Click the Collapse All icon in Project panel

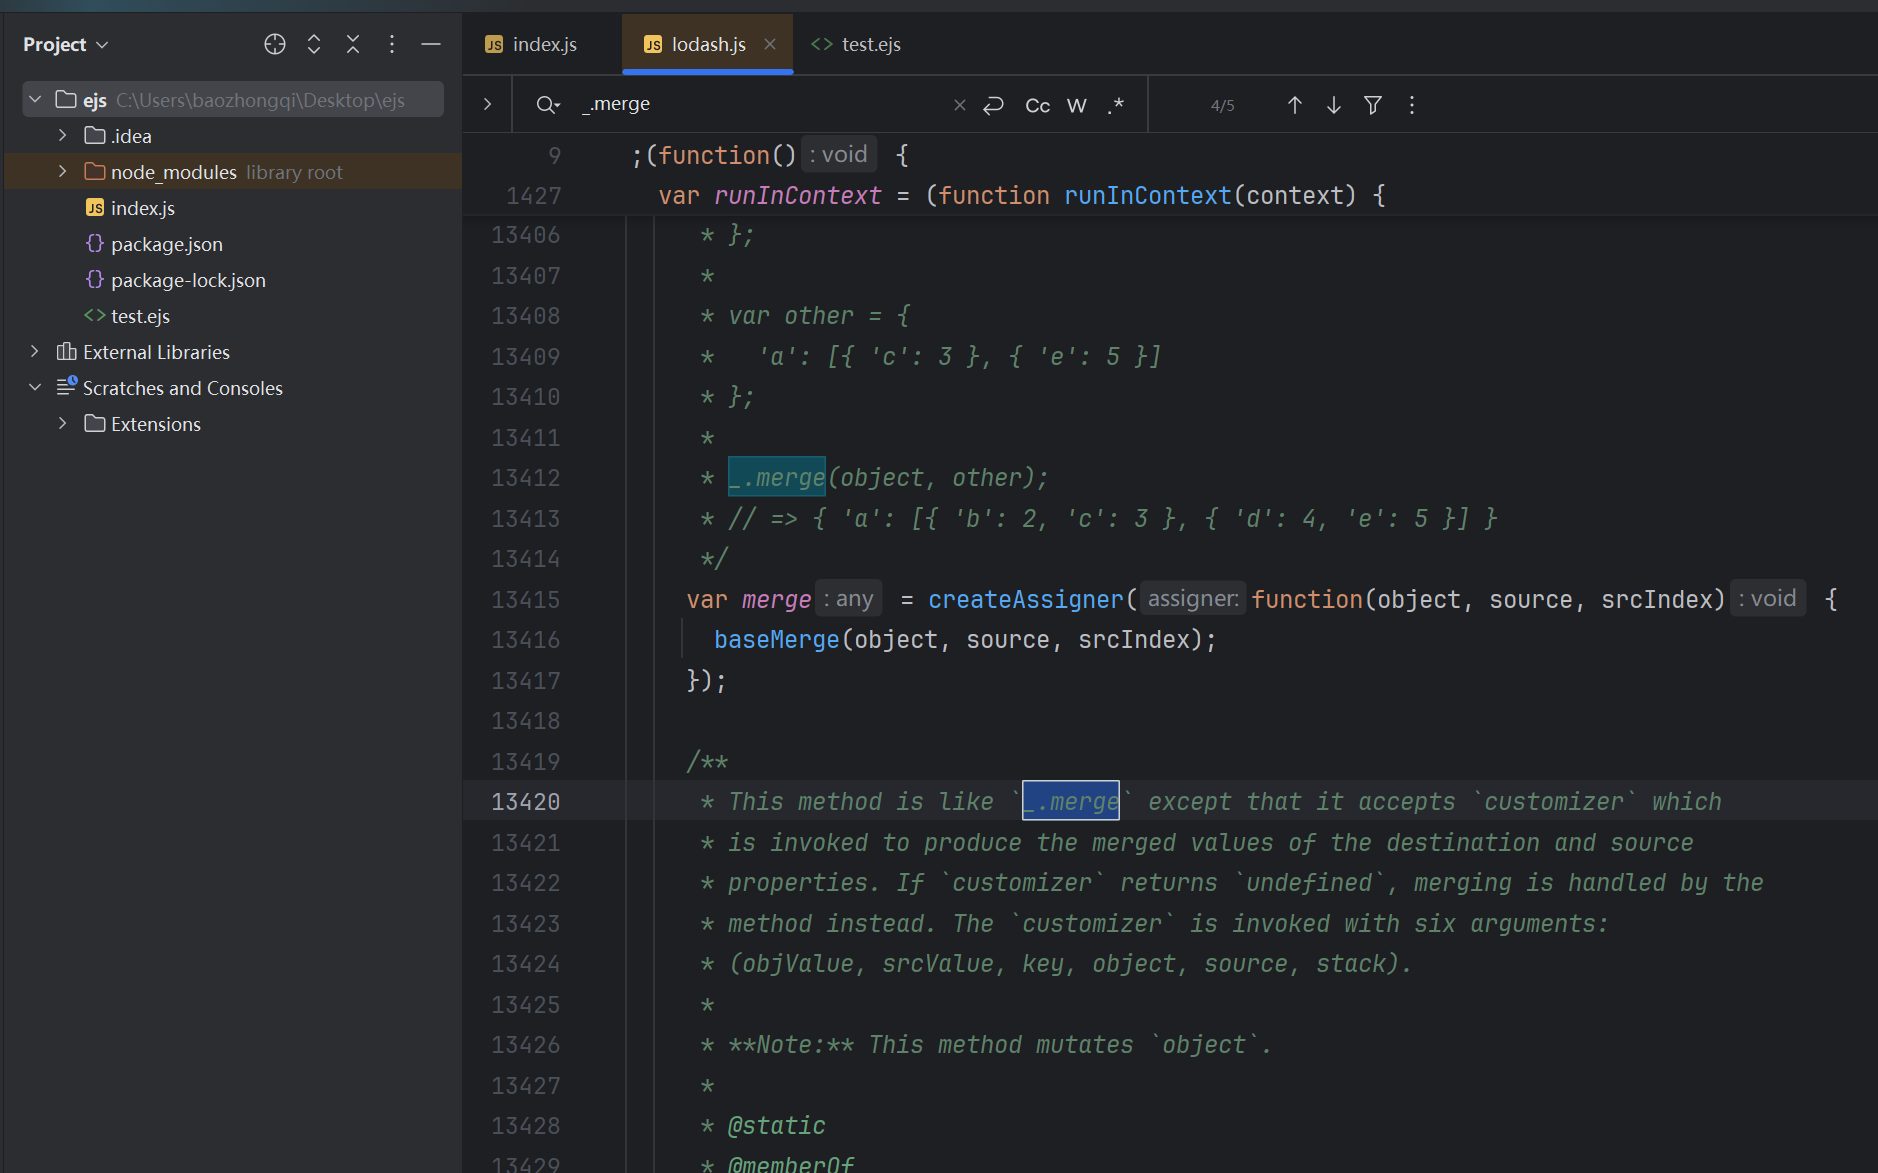tap(353, 44)
